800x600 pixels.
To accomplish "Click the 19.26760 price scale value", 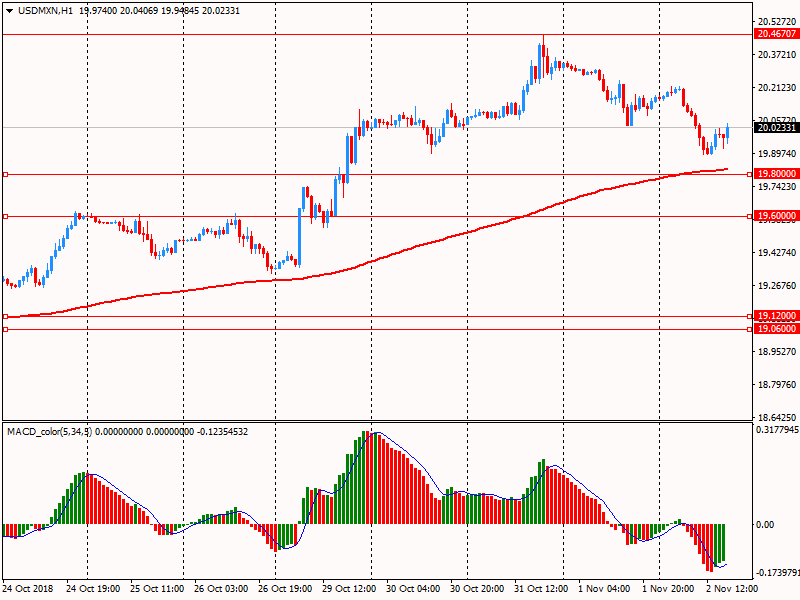I will pos(777,286).
